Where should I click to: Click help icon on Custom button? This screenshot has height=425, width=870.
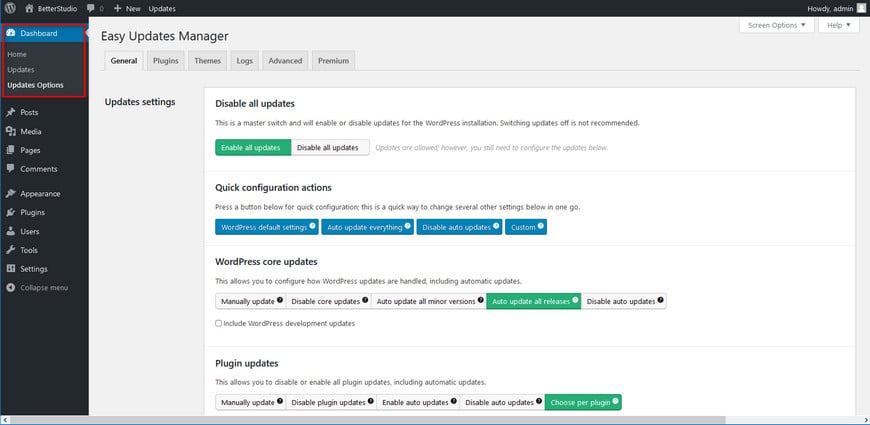540,226
